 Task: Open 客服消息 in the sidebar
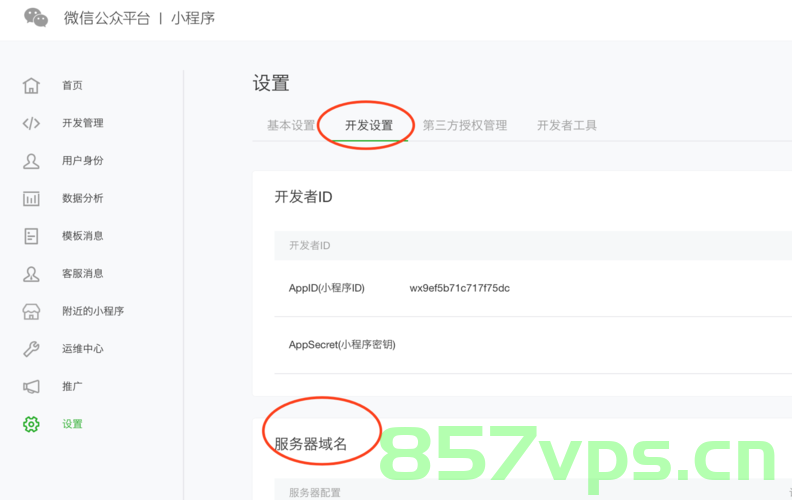point(83,274)
